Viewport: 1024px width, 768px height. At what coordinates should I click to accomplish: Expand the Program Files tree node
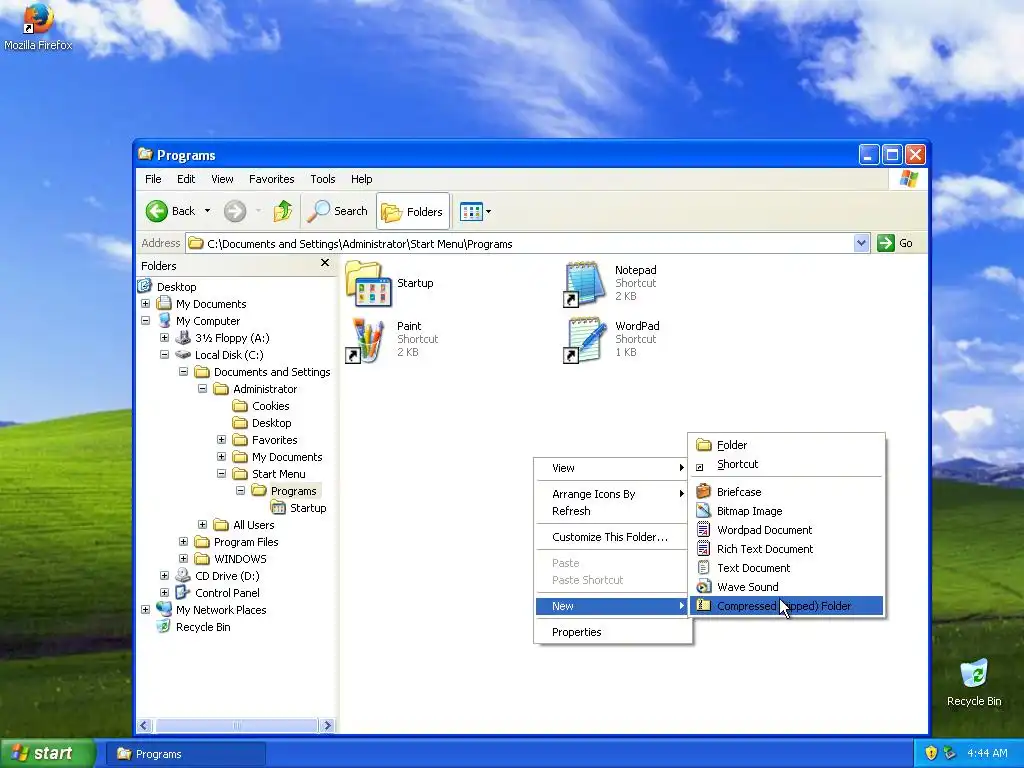(x=184, y=541)
